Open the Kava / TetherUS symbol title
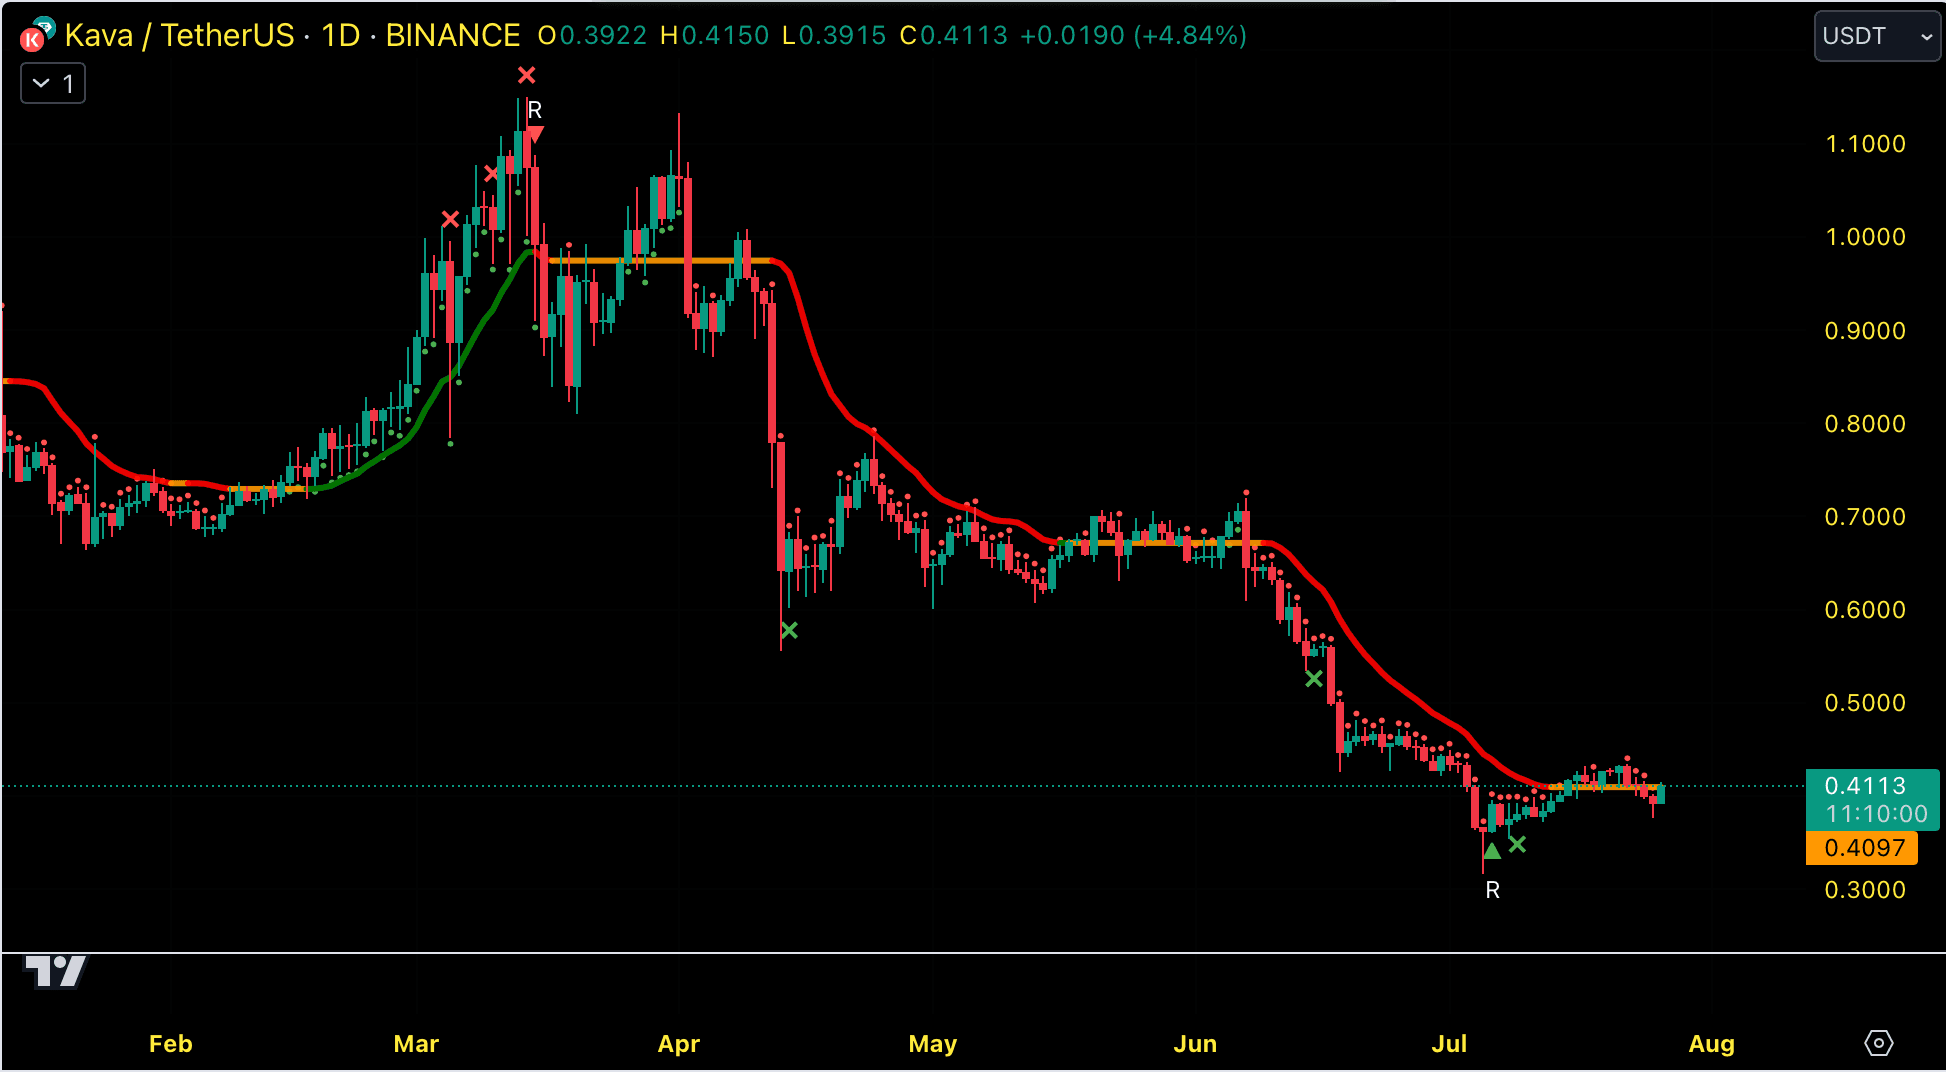1946x1072 pixels. click(180, 36)
